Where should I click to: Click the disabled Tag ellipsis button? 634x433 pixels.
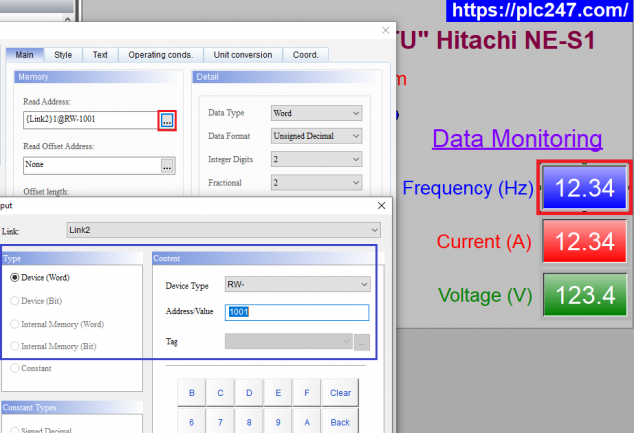click(362, 342)
